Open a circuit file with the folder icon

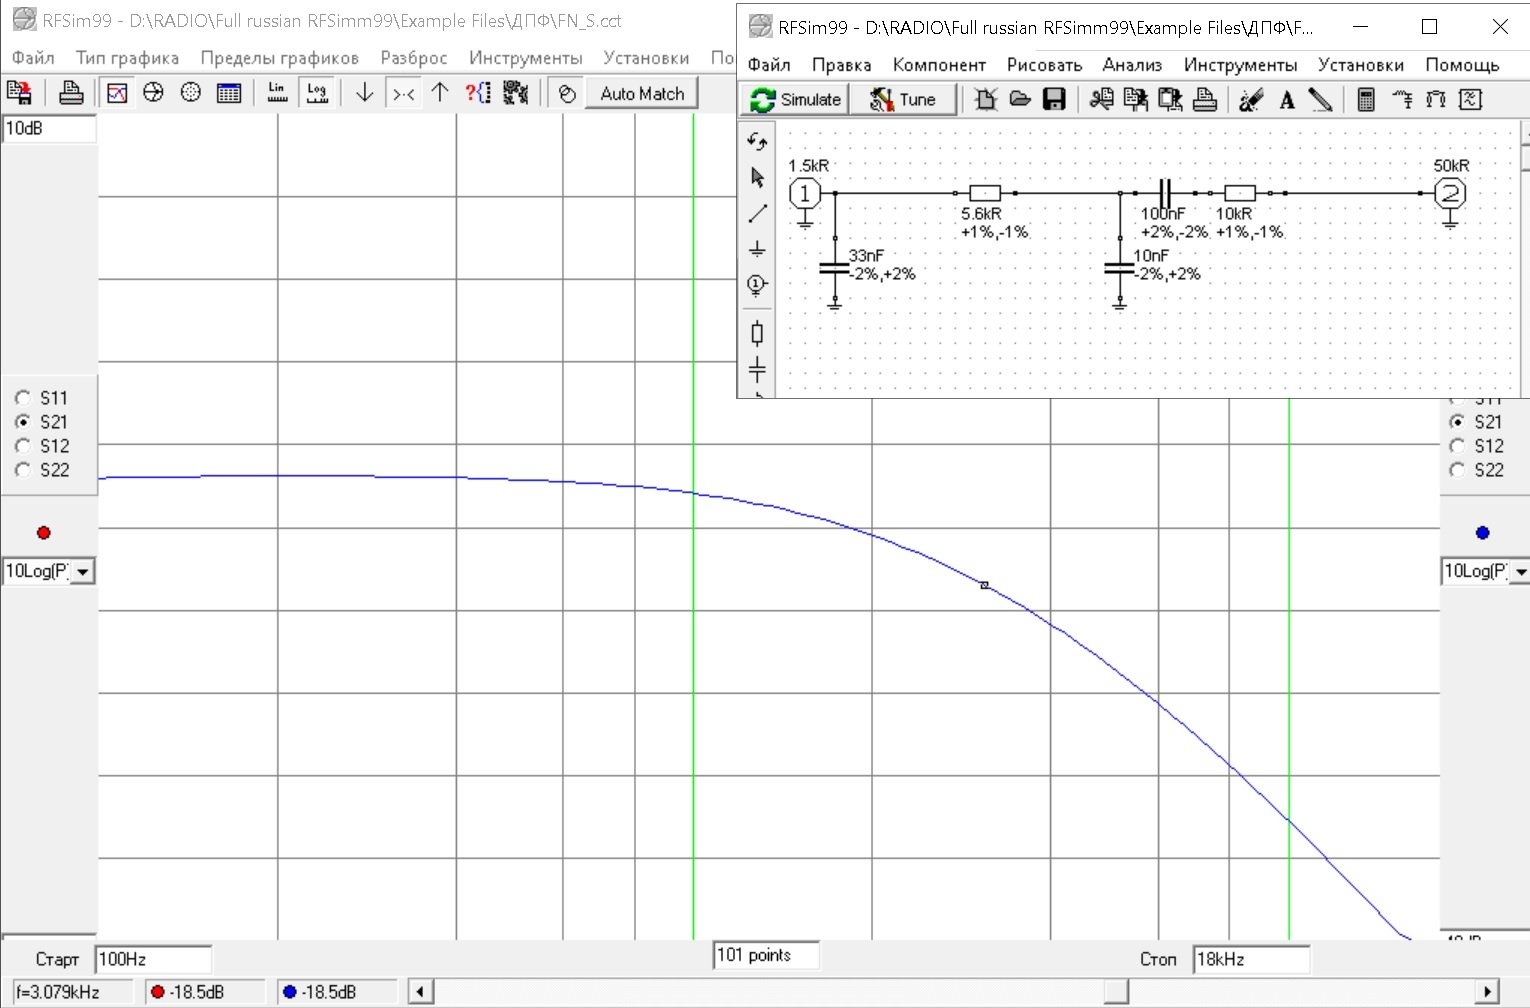pyautogui.click(x=1020, y=100)
